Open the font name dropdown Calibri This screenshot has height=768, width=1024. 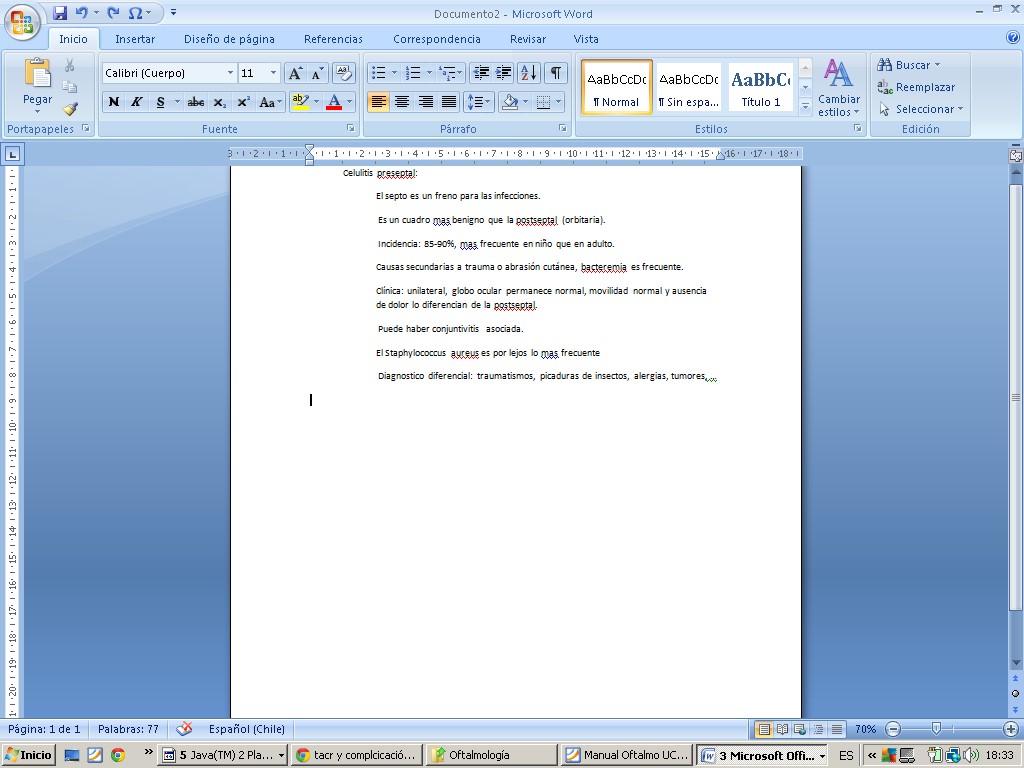(x=230, y=73)
